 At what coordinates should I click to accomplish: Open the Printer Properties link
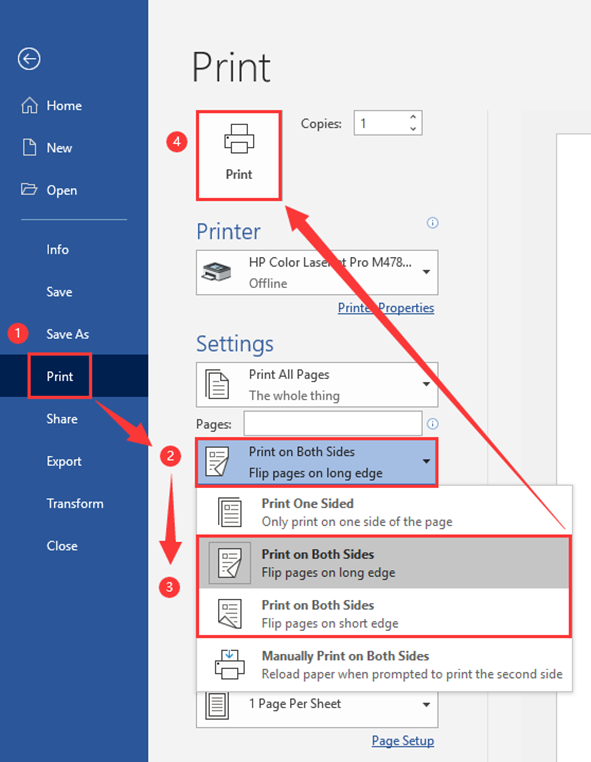tap(386, 308)
